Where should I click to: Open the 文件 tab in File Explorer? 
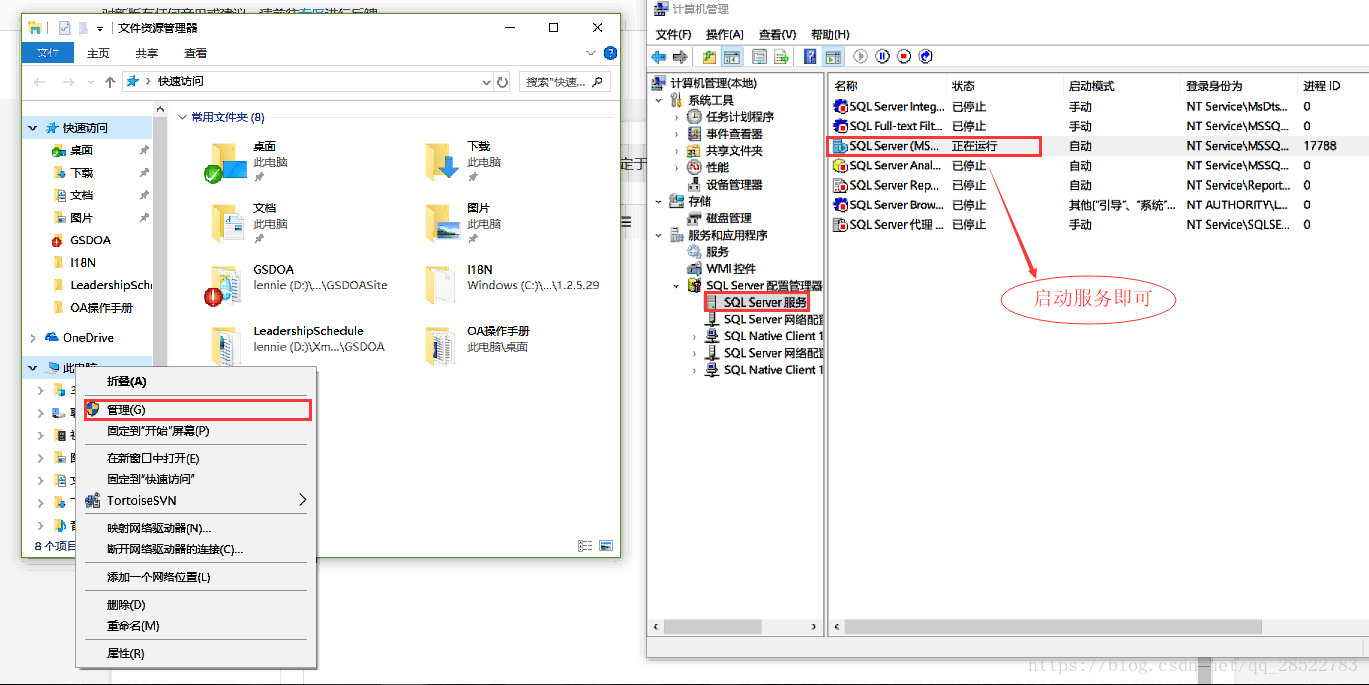pyautogui.click(x=47, y=53)
